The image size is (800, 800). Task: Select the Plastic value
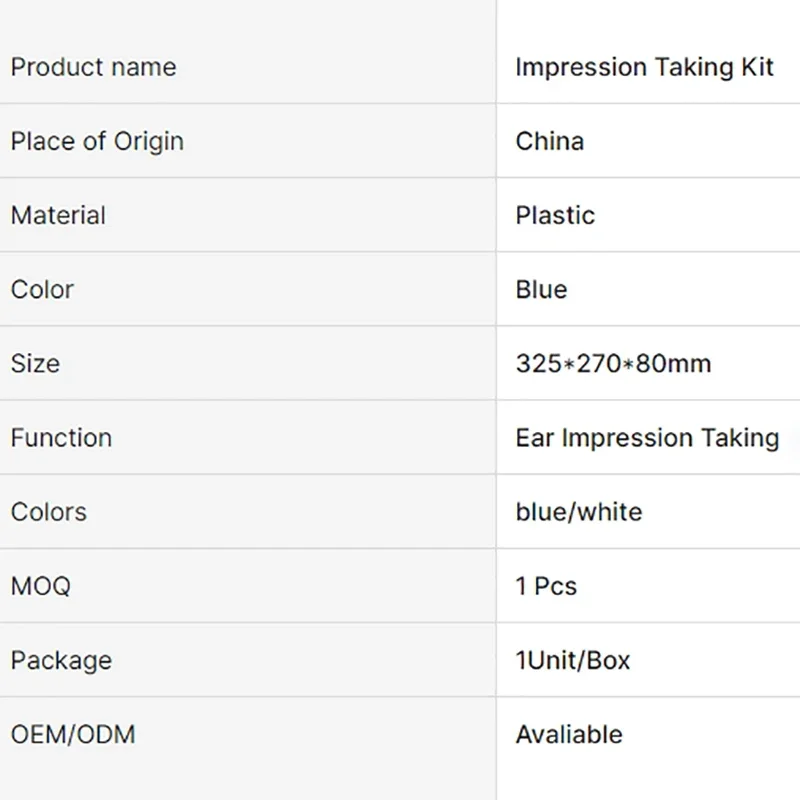[555, 215]
